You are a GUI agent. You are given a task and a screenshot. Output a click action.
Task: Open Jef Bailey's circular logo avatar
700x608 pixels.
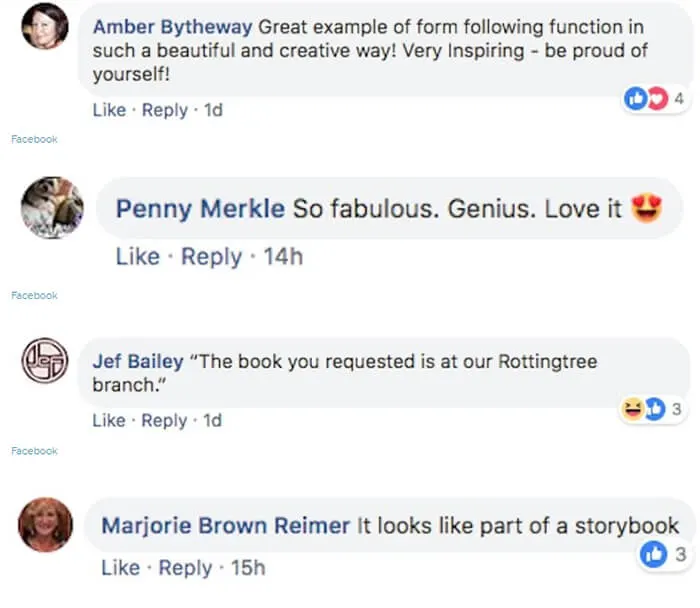coord(45,360)
